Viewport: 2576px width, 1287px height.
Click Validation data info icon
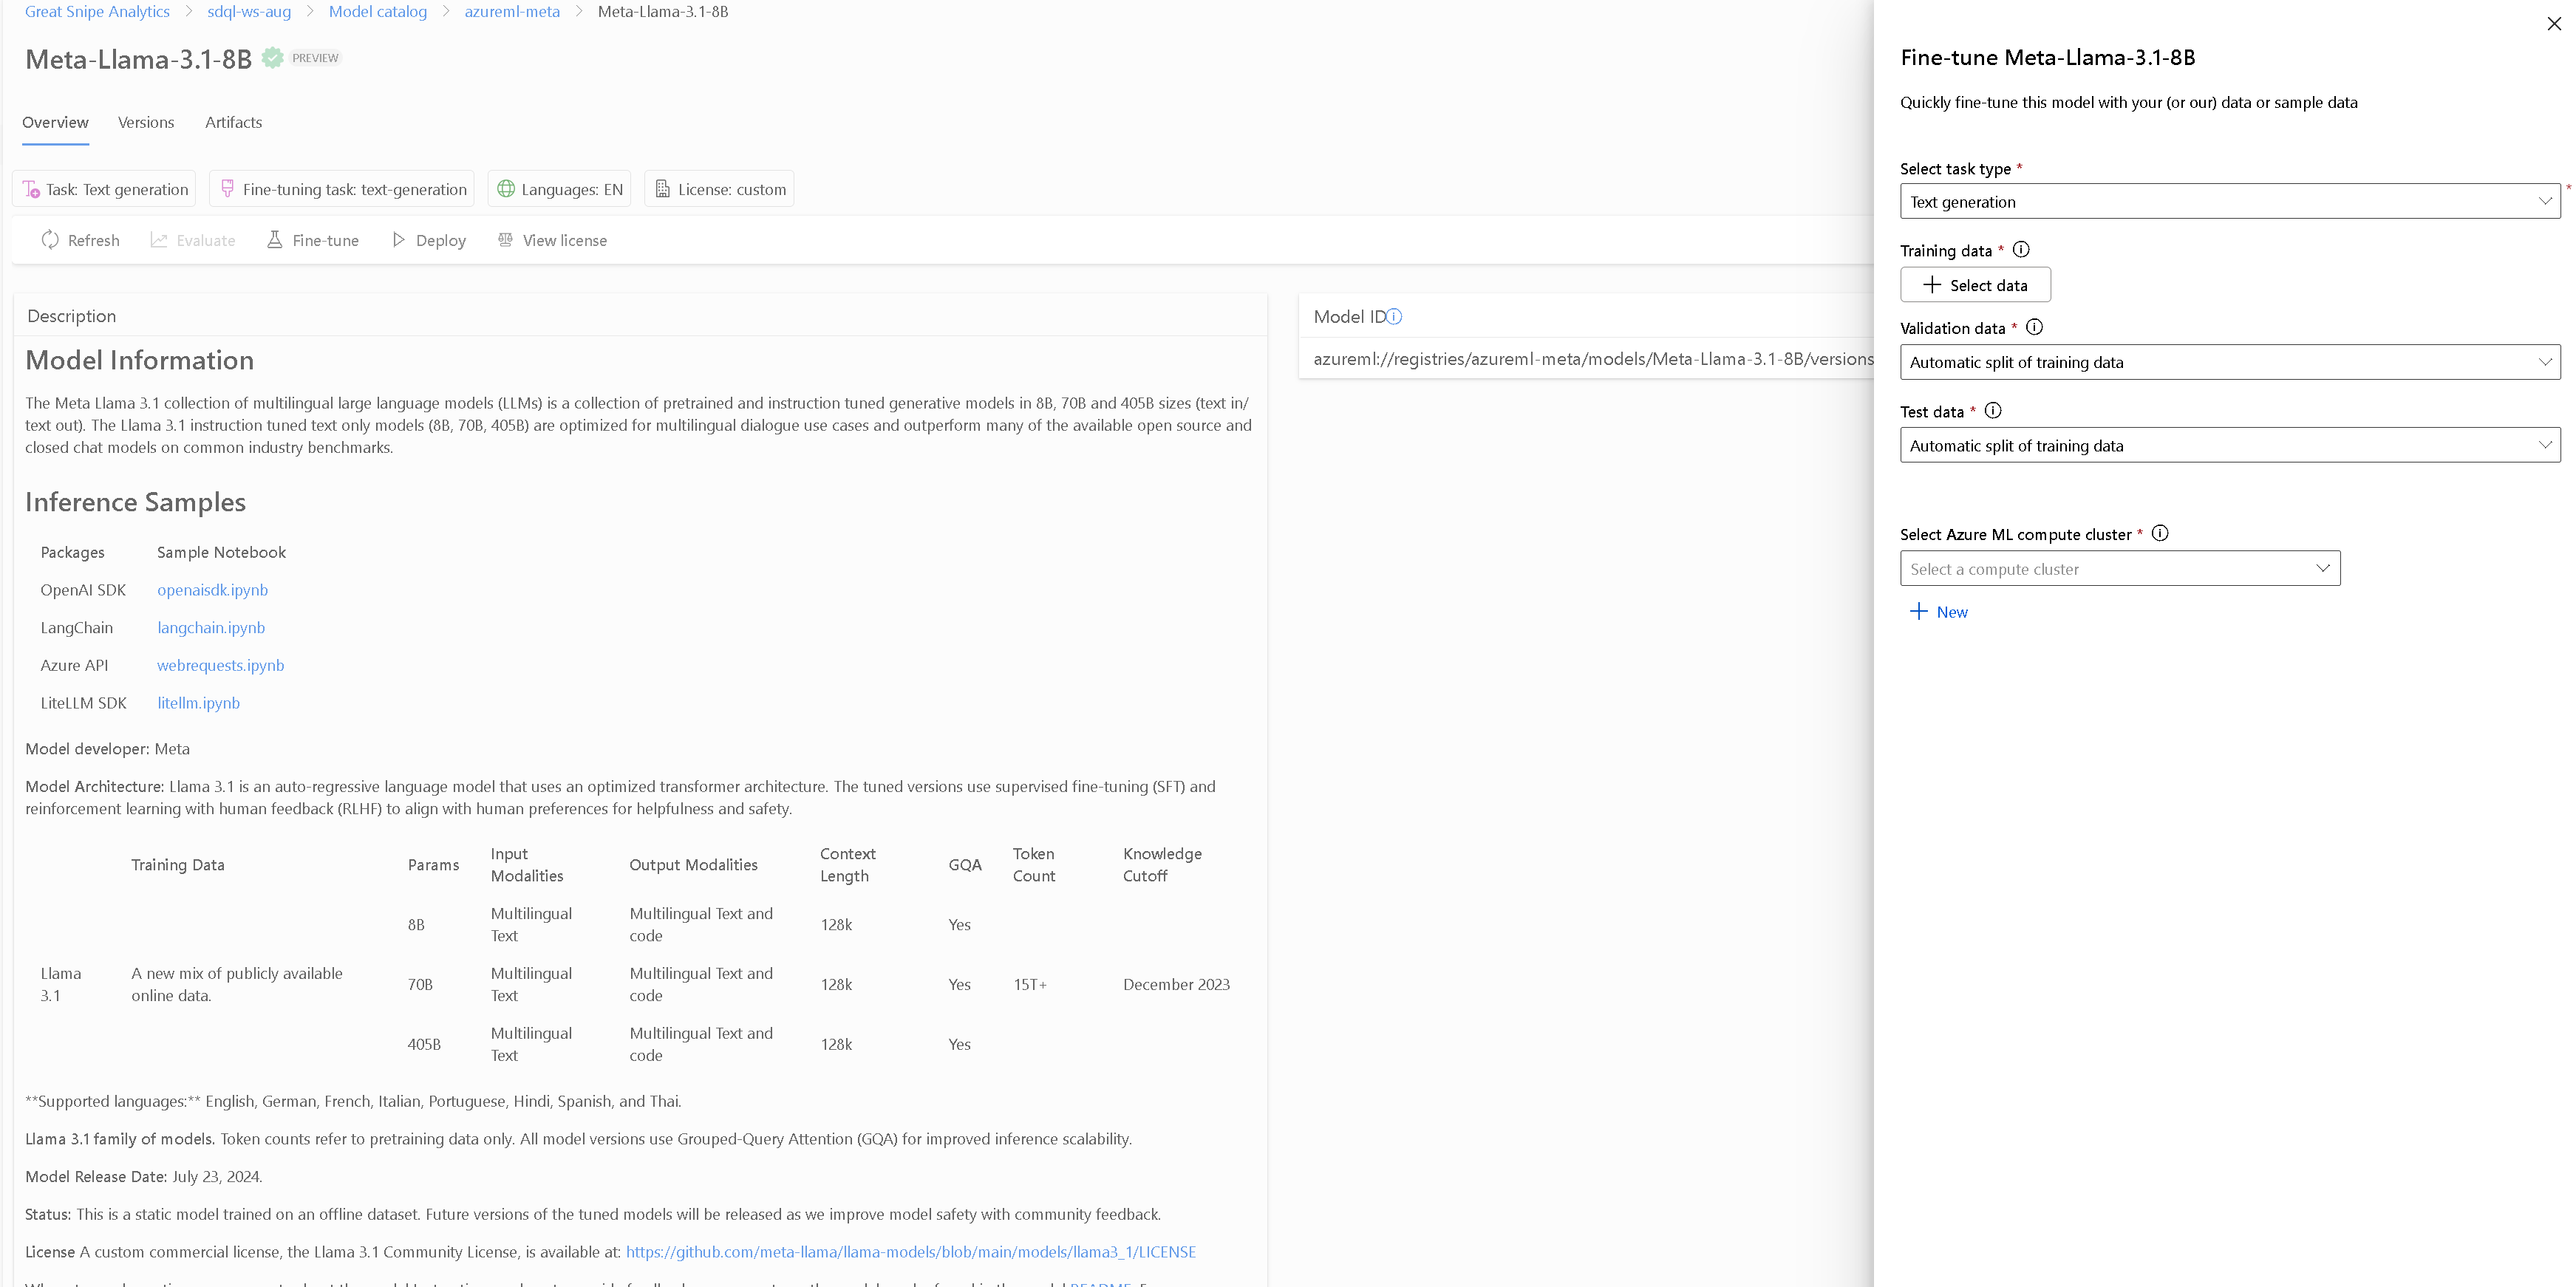pos(2034,327)
